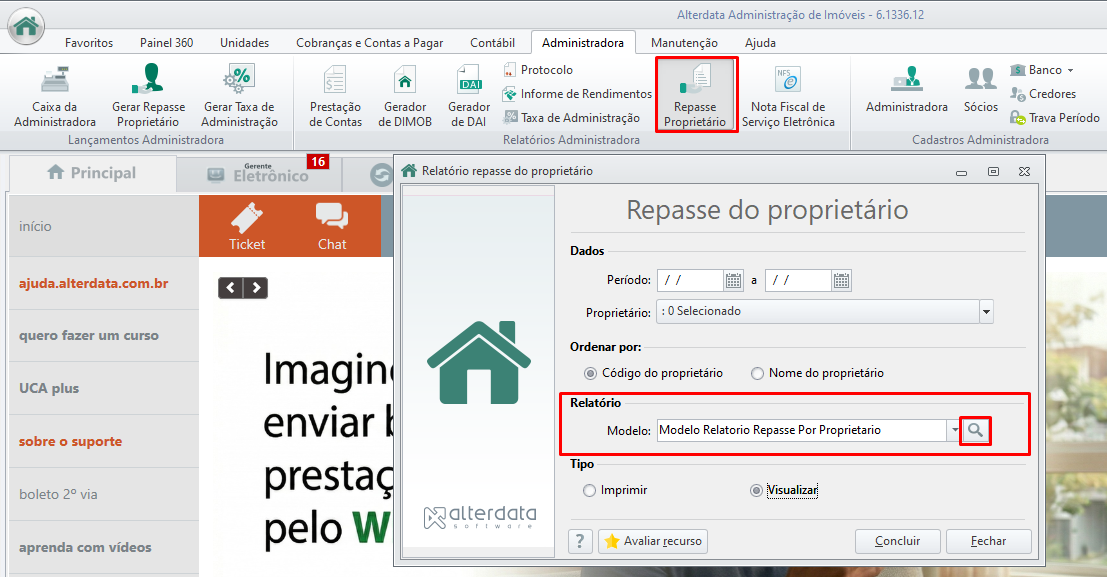The image size is (1107, 577).
Task: Open UCA plus sidebar link
Action: (49, 388)
